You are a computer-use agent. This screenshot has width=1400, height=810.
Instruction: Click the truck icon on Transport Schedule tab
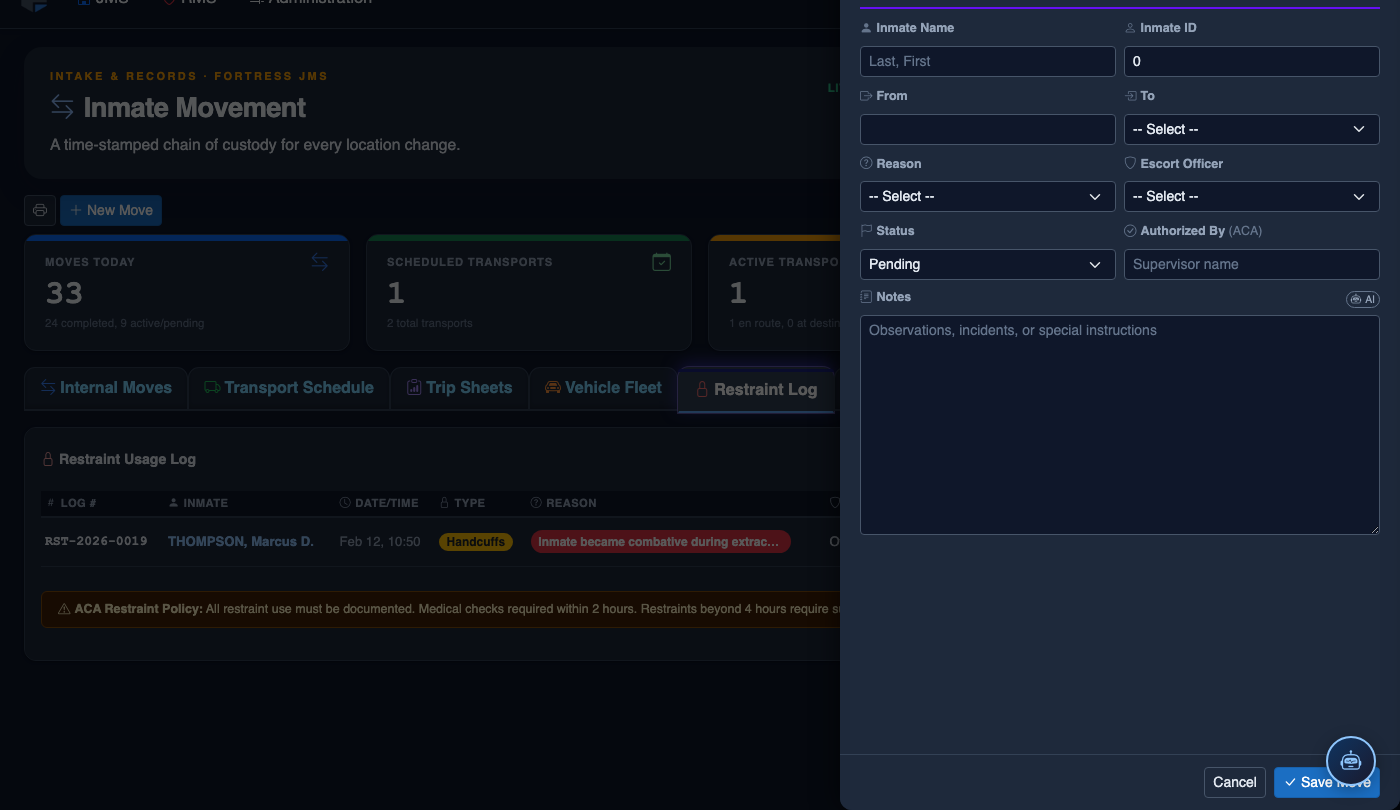212,388
